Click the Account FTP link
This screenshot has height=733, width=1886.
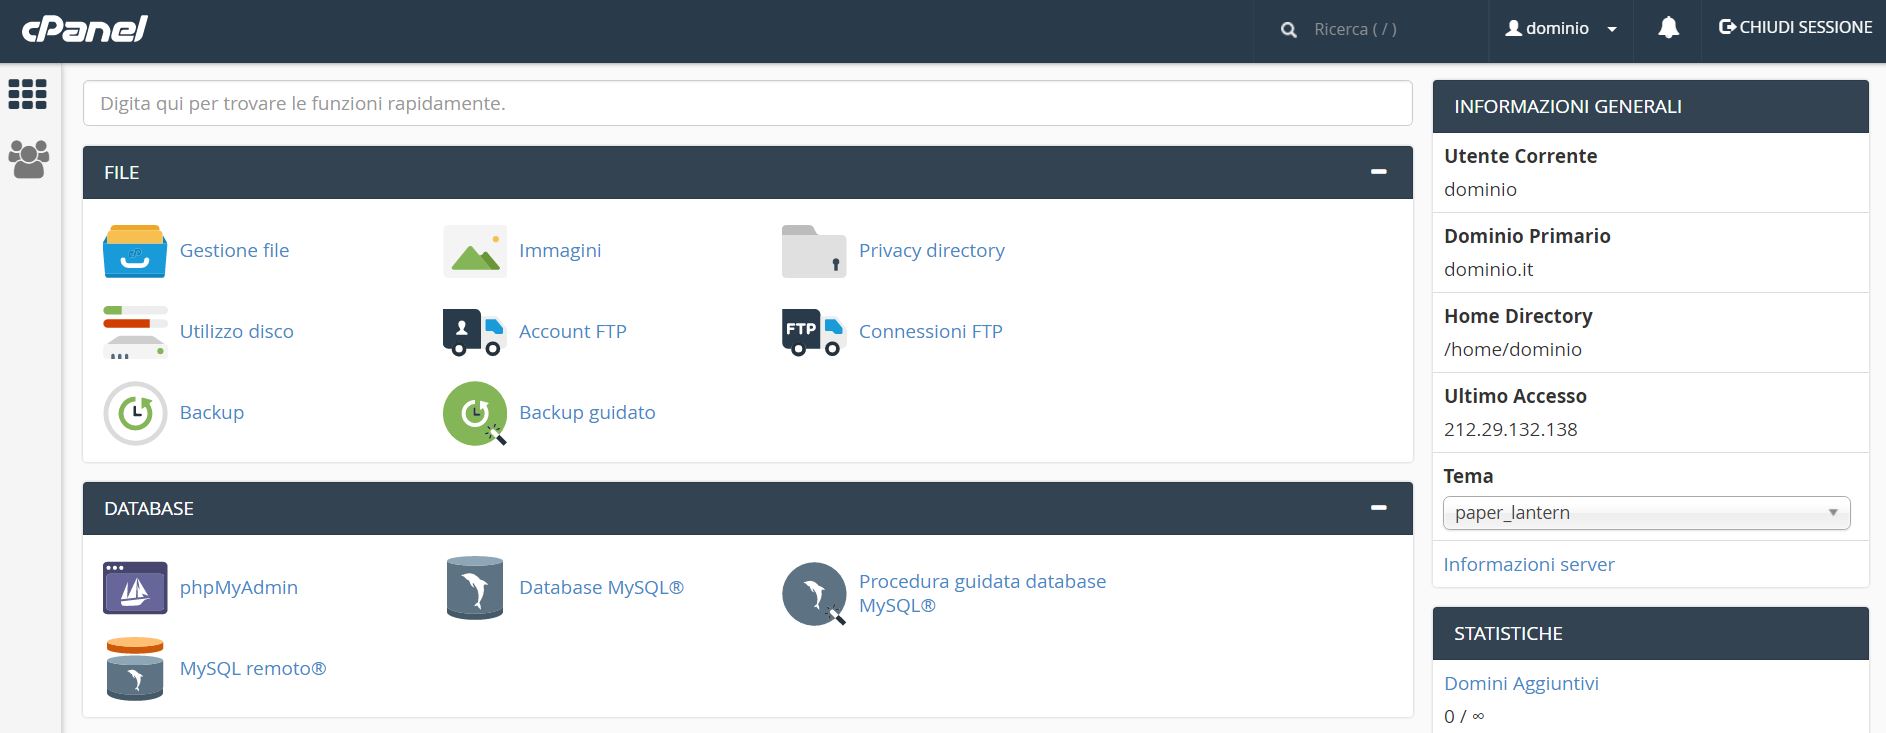coord(573,332)
